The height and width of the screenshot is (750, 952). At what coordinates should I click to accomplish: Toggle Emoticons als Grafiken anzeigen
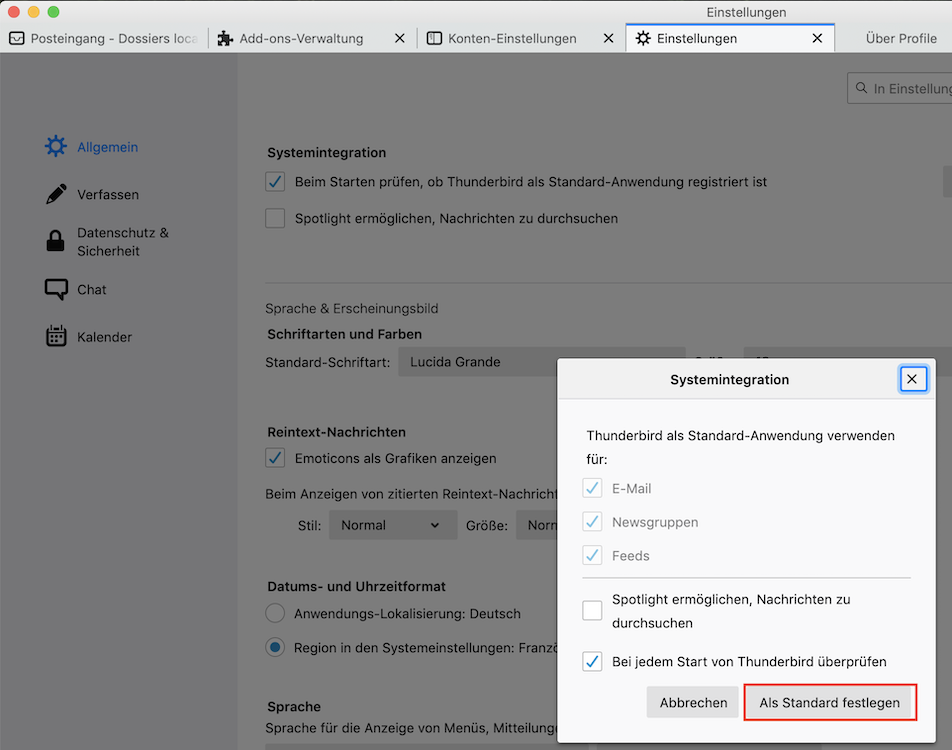pyautogui.click(x=275, y=457)
